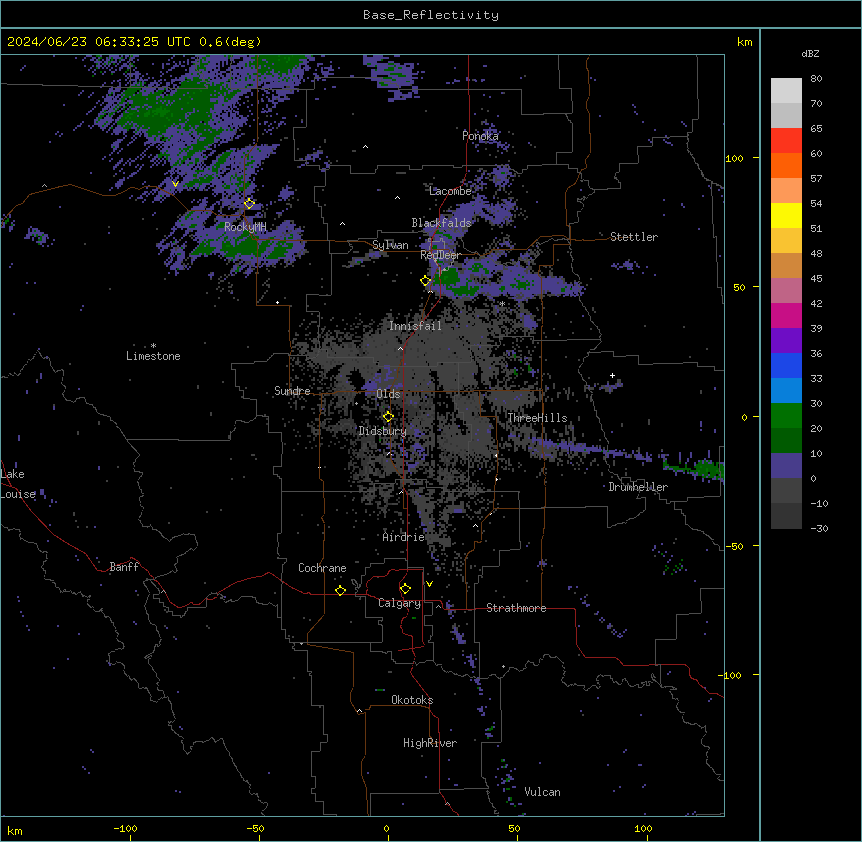Select the magenta 39-42 dBZ legend swatch
Screen dimensions: 862x842
coord(786,316)
